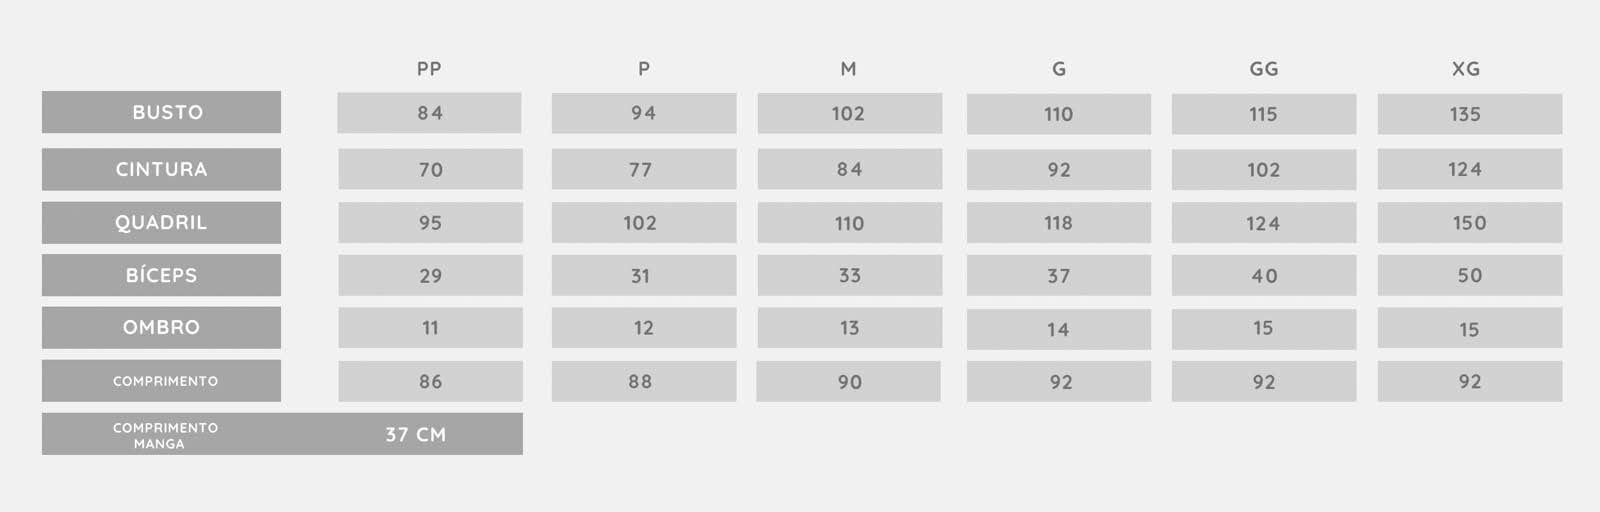The height and width of the screenshot is (512, 1600).
Task: Click the COMPRIMENTO cell showing 88
Action: [644, 381]
